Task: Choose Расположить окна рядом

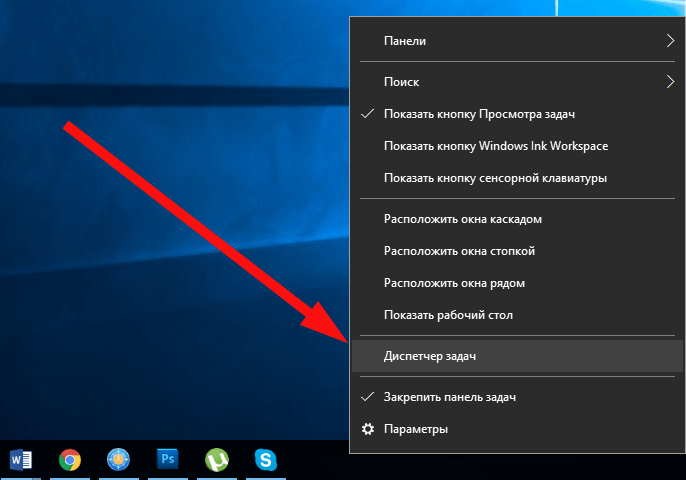Action: tap(518, 283)
